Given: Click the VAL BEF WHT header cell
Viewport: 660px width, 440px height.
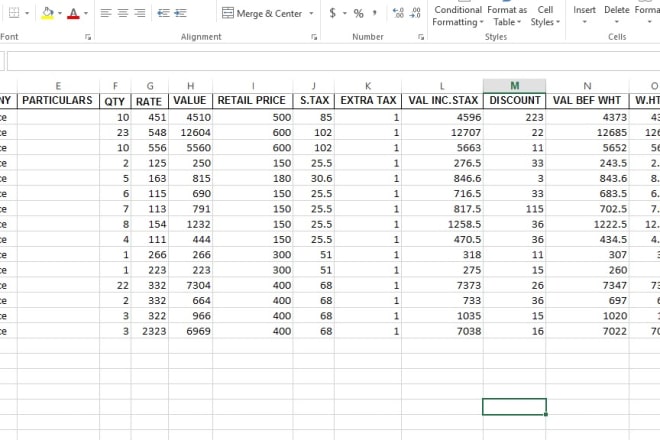Looking at the screenshot, I should point(587,101).
